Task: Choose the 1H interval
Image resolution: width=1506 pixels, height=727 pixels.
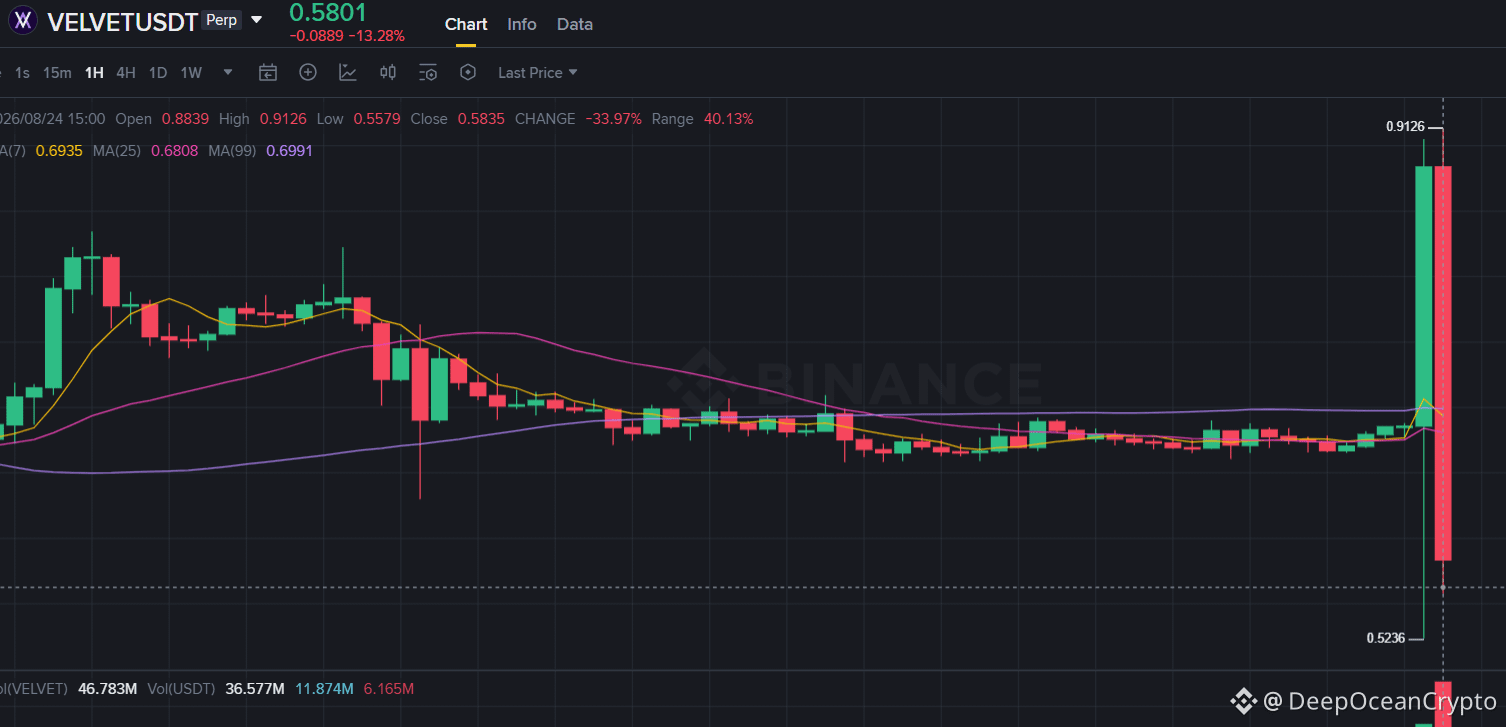Action: pos(94,72)
